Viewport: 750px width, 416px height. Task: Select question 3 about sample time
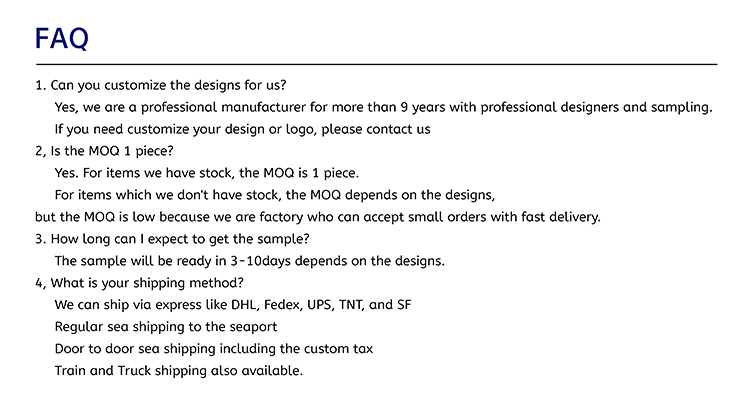pos(172,239)
